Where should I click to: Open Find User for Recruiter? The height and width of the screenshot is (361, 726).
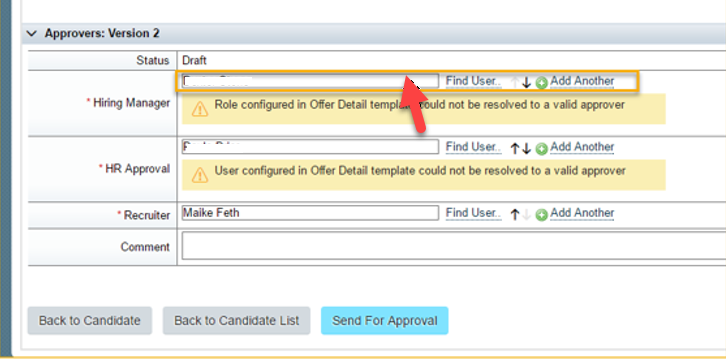pyautogui.click(x=473, y=213)
